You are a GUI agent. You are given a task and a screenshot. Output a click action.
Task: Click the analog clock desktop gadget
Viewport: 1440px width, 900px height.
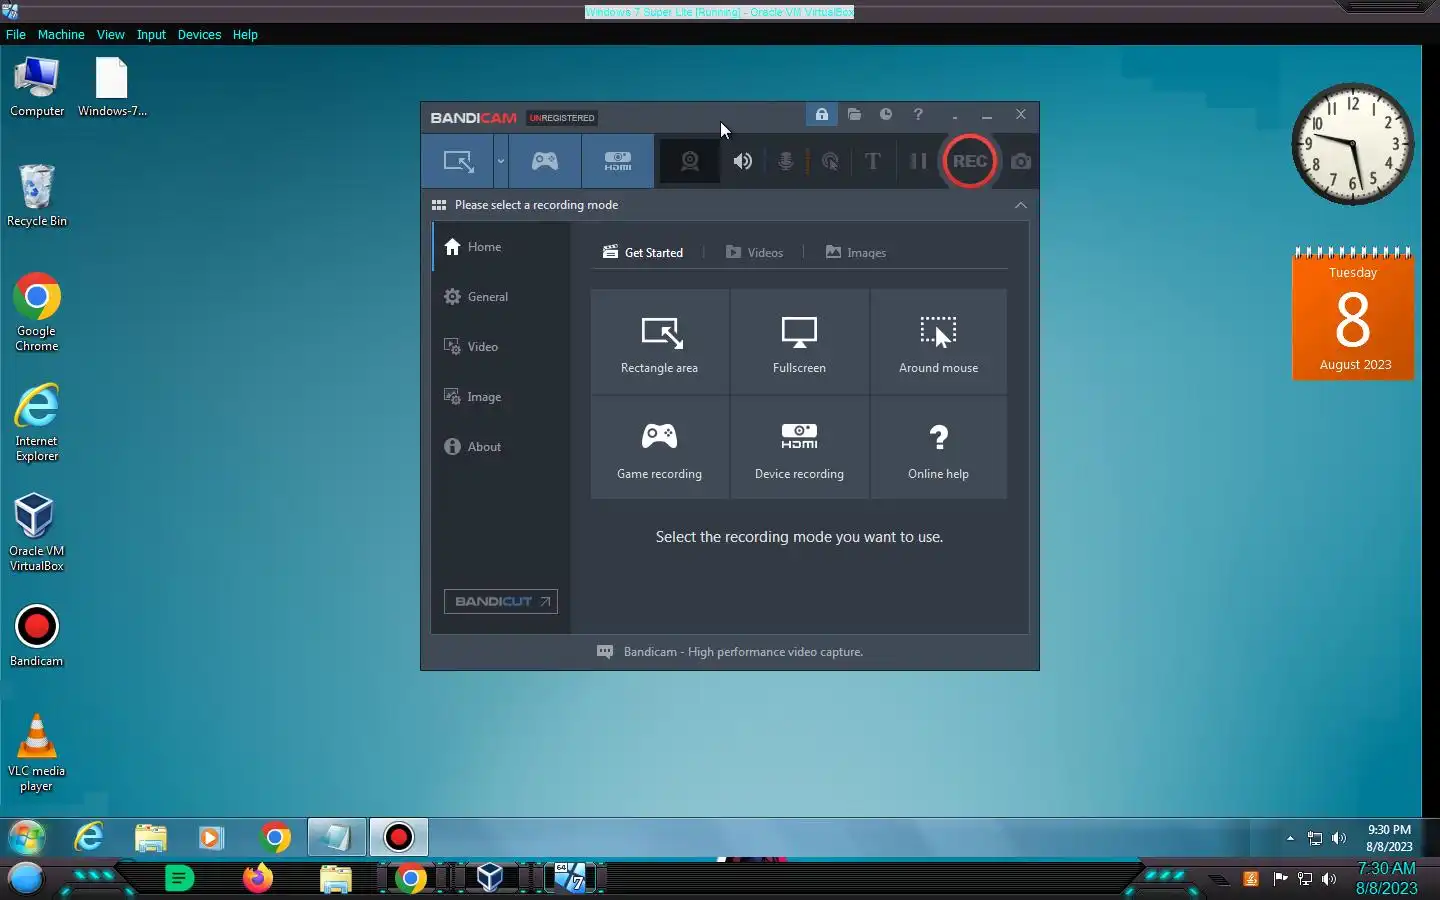coord(1352,144)
